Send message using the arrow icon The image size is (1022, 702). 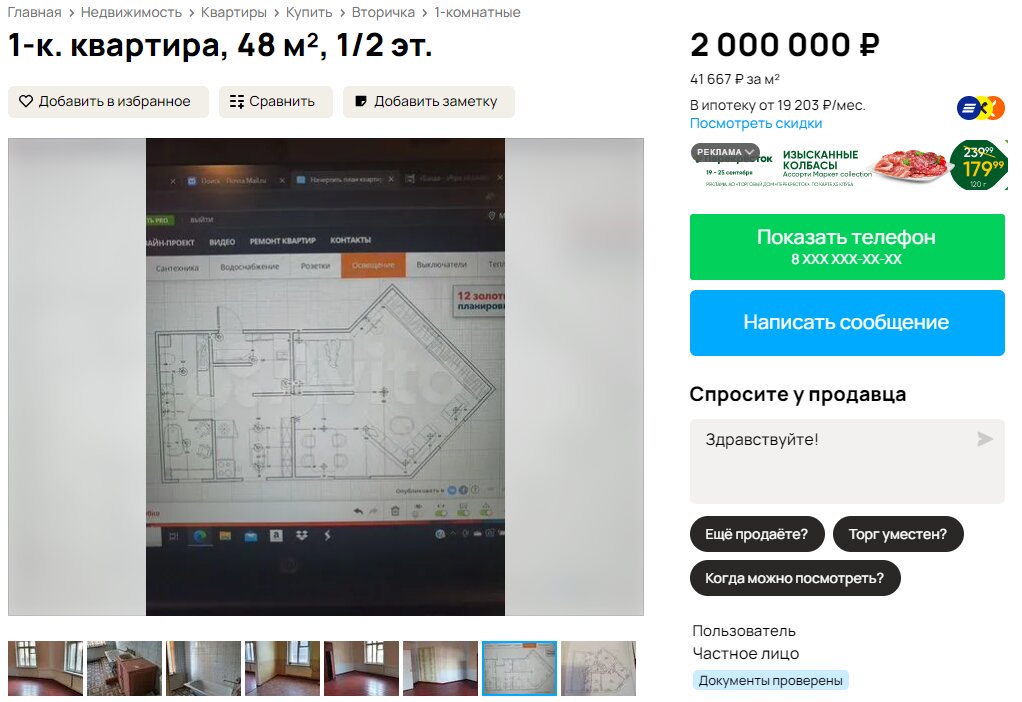click(x=985, y=439)
